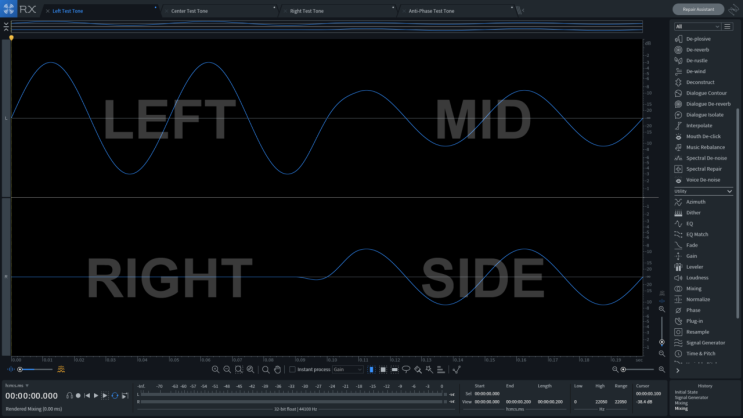Toggle headphone input monitoring
Image resolution: width=743 pixels, height=418 pixels.
point(70,396)
